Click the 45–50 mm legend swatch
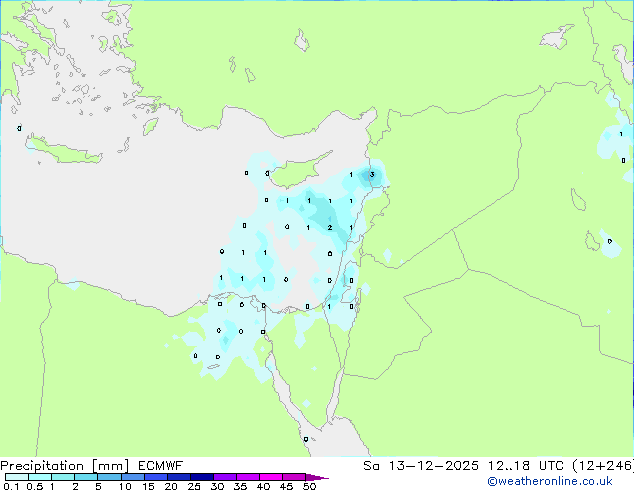The image size is (634, 490). 294,477
